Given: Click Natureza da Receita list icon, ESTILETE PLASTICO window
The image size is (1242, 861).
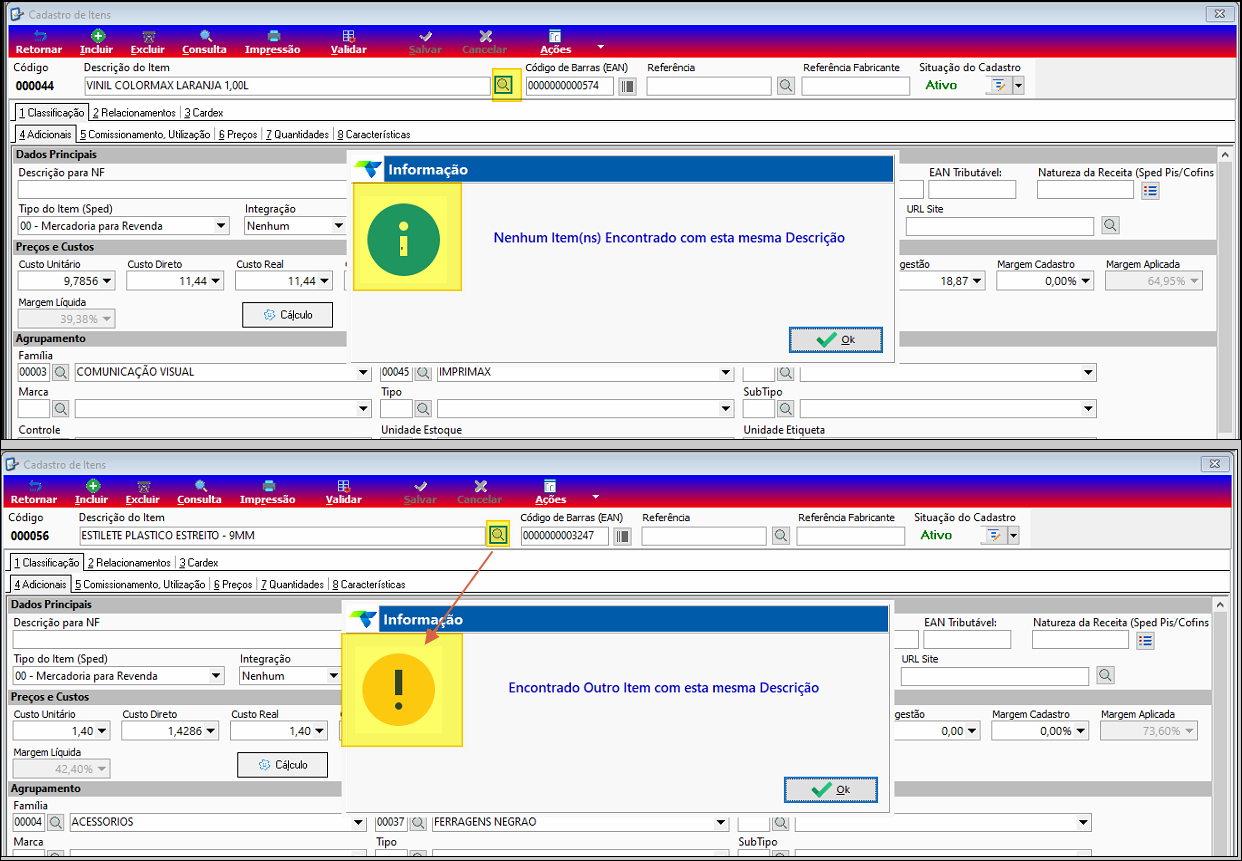Looking at the screenshot, I should (1144, 640).
